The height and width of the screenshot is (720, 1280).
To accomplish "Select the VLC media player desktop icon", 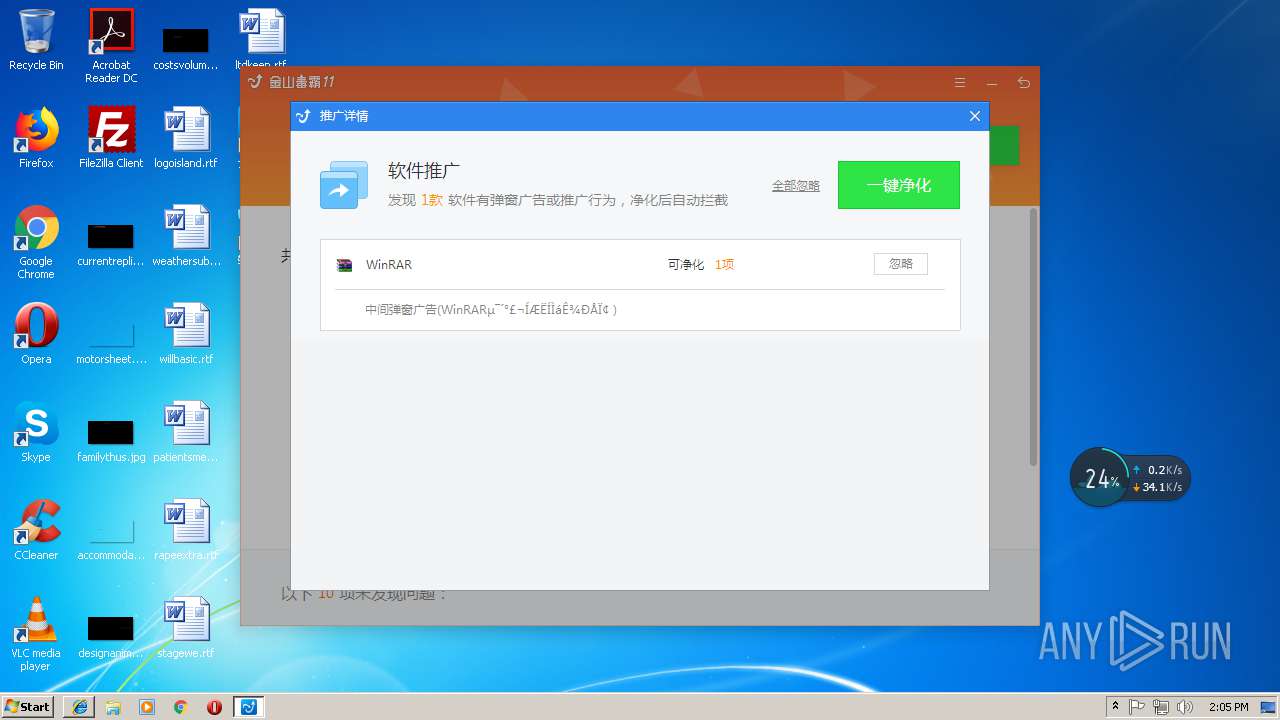I will pos(36,634).
